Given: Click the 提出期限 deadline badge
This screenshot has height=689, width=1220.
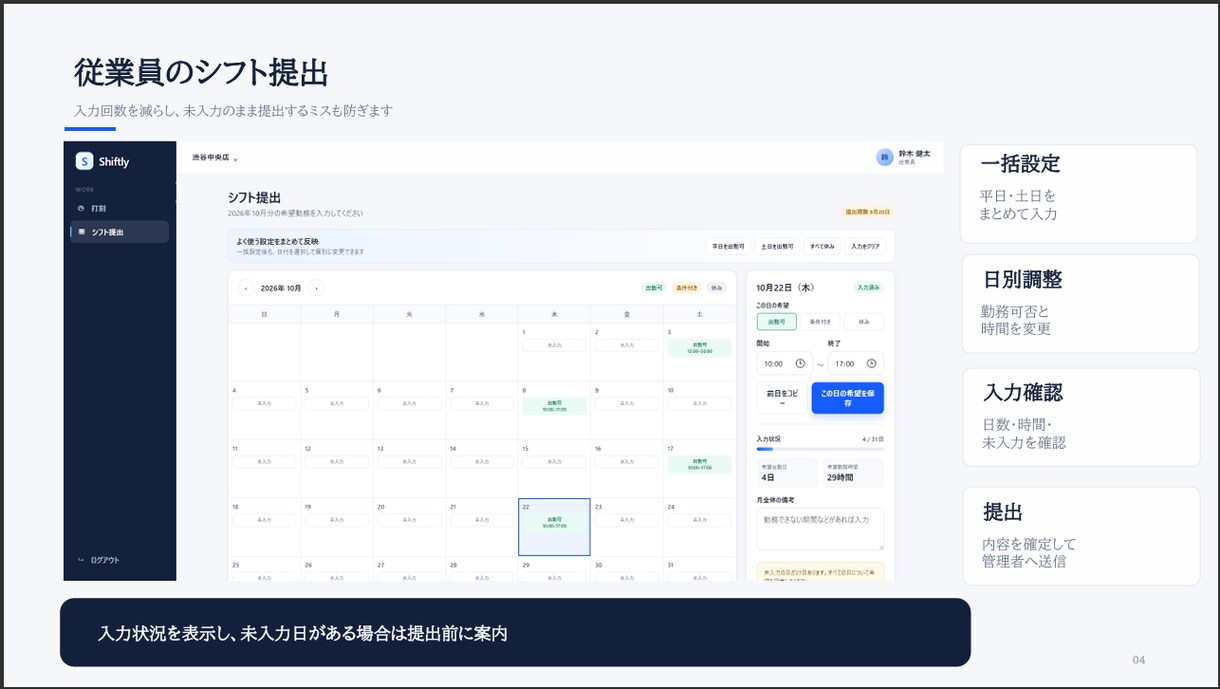Looking at the screenshot, I should tap(867, 212).
